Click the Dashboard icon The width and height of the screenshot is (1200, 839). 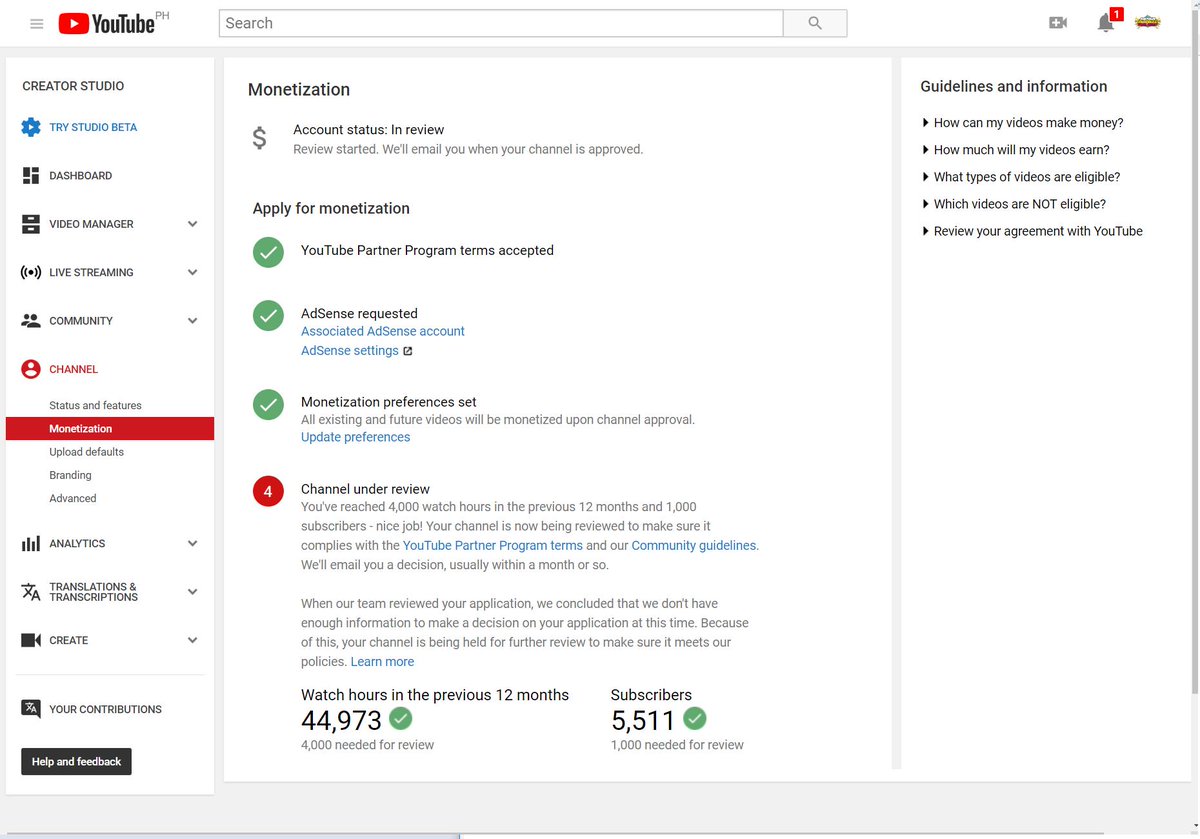pos(31,175)
